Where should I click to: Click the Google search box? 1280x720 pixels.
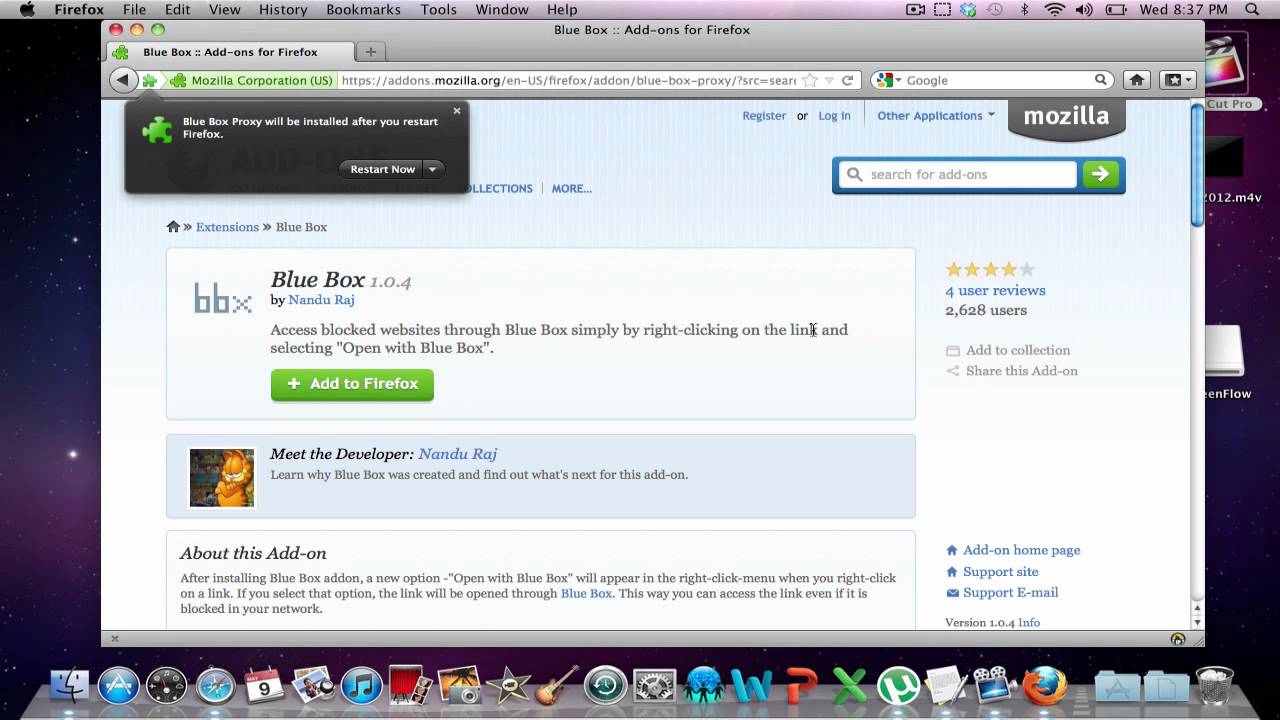(998, 80)
